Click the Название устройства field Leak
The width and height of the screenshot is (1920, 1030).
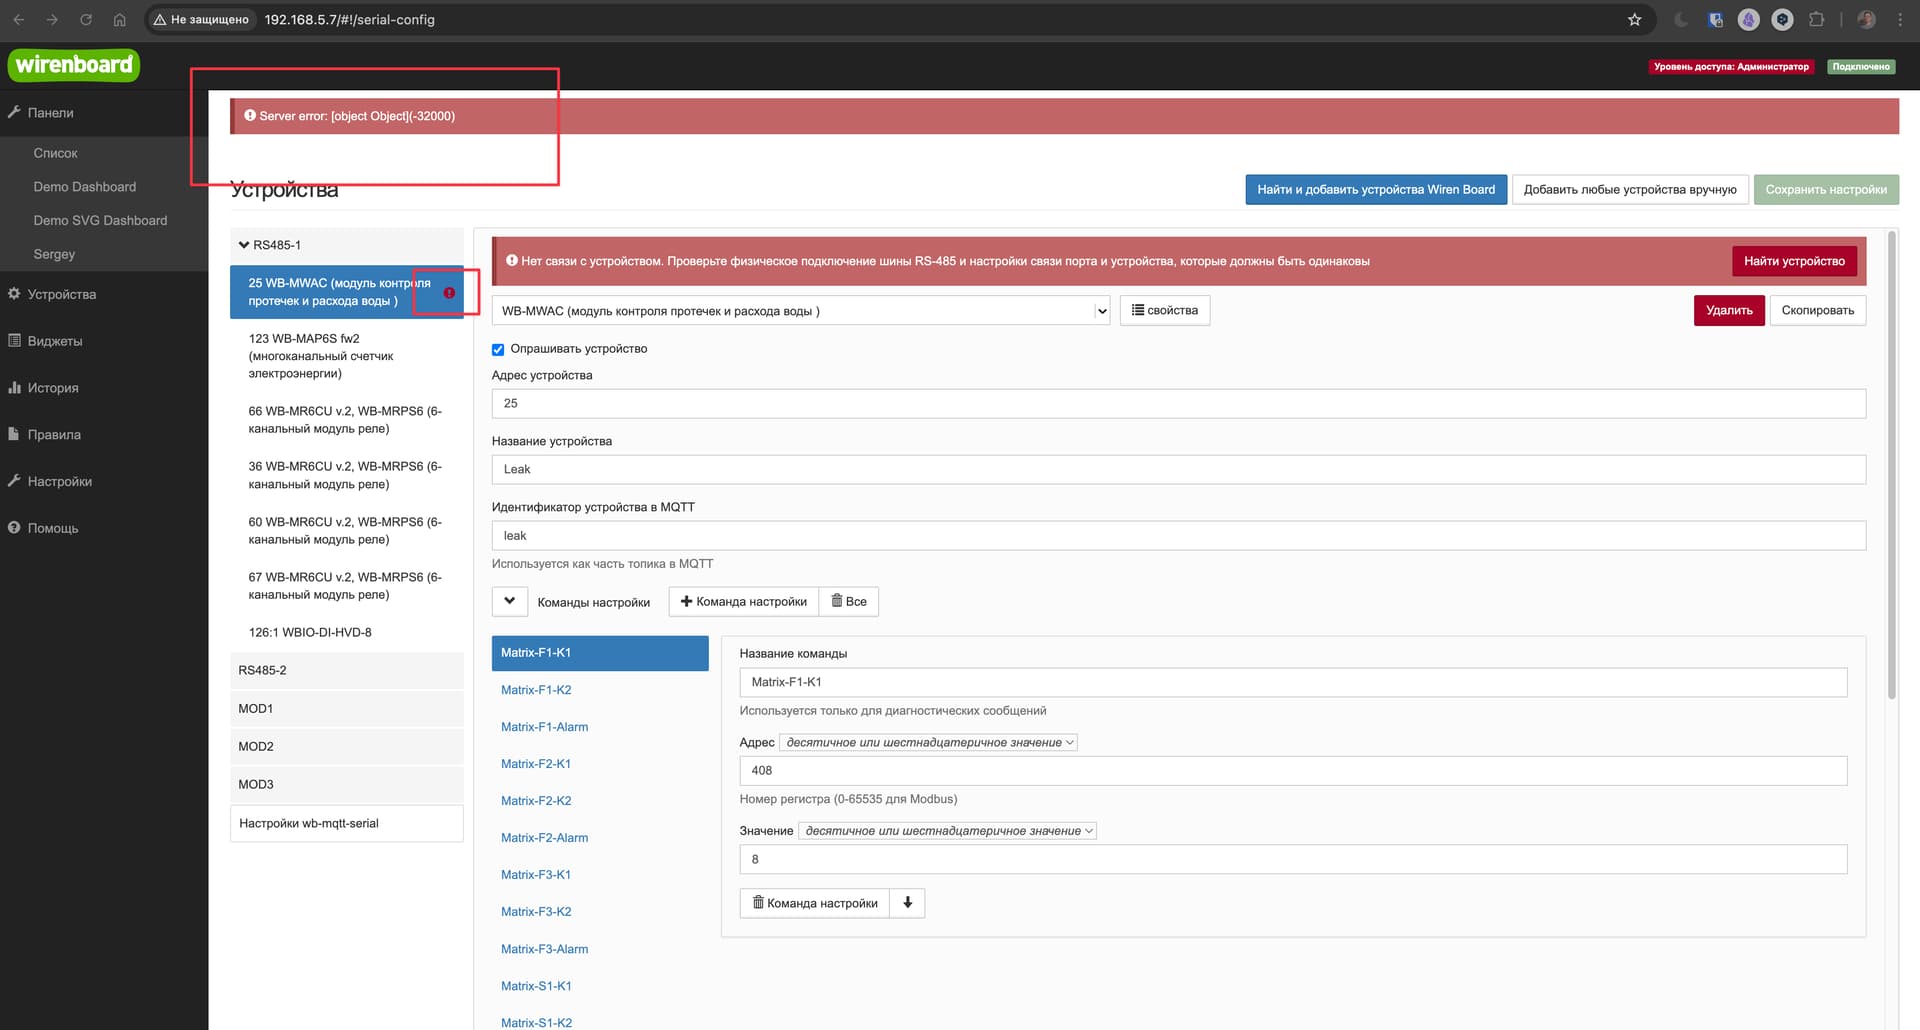[x=1179, y=469]
